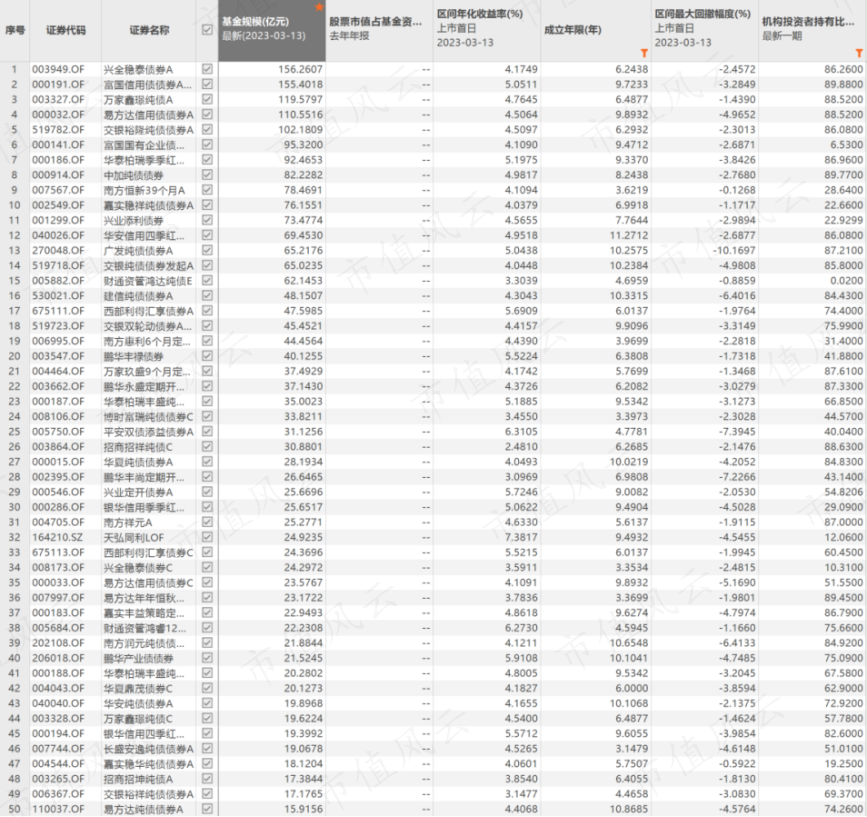The height and width of the screenshot is (817, 867).
Task: Uncheck checkbox for 兴全稳泰债券A row
Action: coord(207,69)
